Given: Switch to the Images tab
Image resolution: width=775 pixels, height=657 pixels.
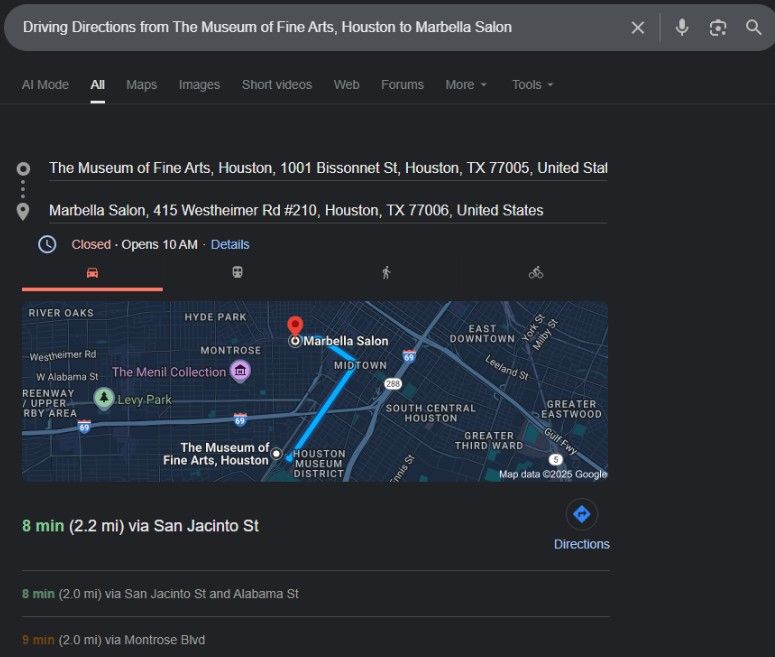Looking at the screenshot, I should [199, 85].
